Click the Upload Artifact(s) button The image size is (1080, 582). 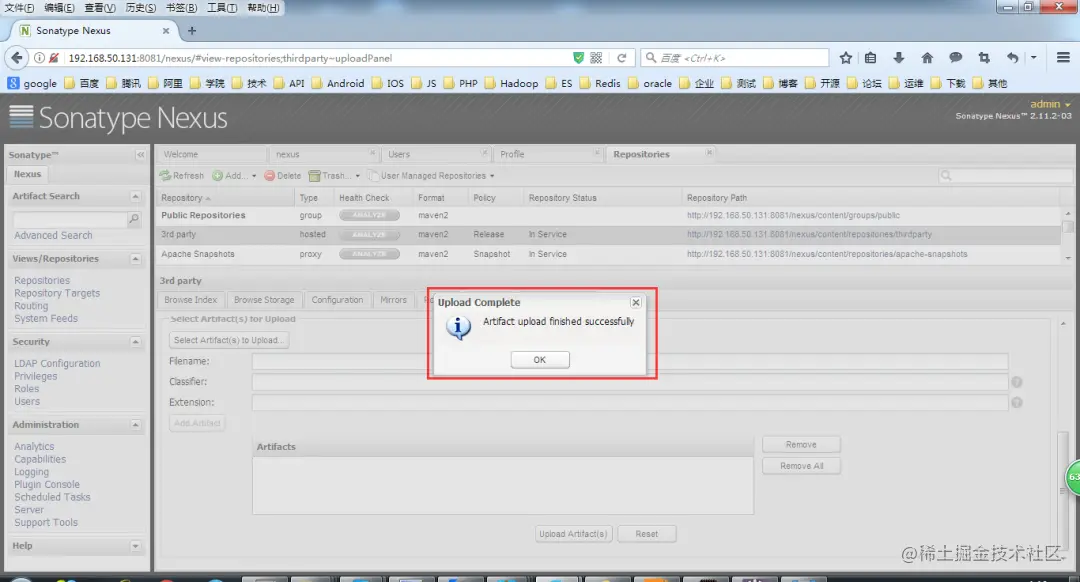[x=573, y=534]
